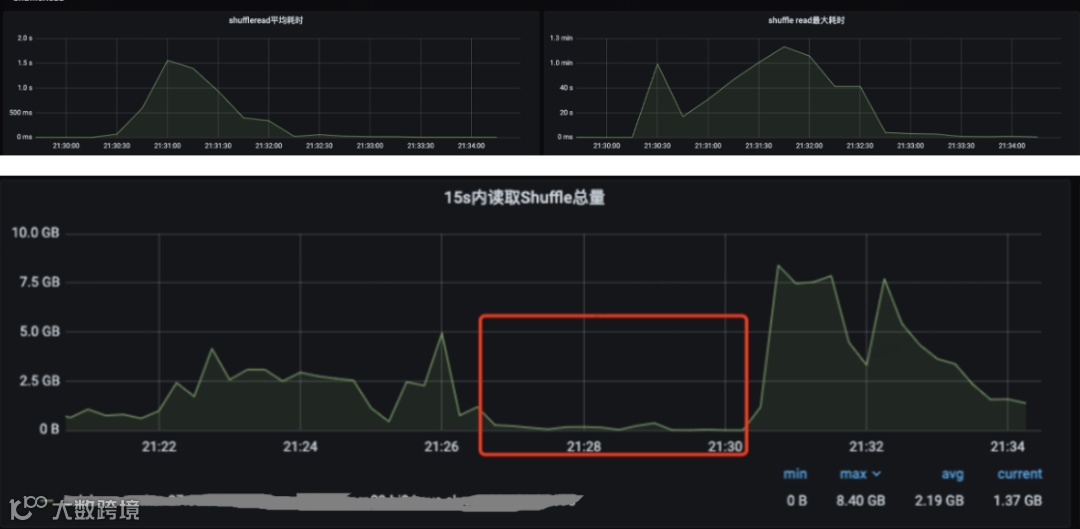Click the highest peak in 最大耗时 chart

[784, 47]
